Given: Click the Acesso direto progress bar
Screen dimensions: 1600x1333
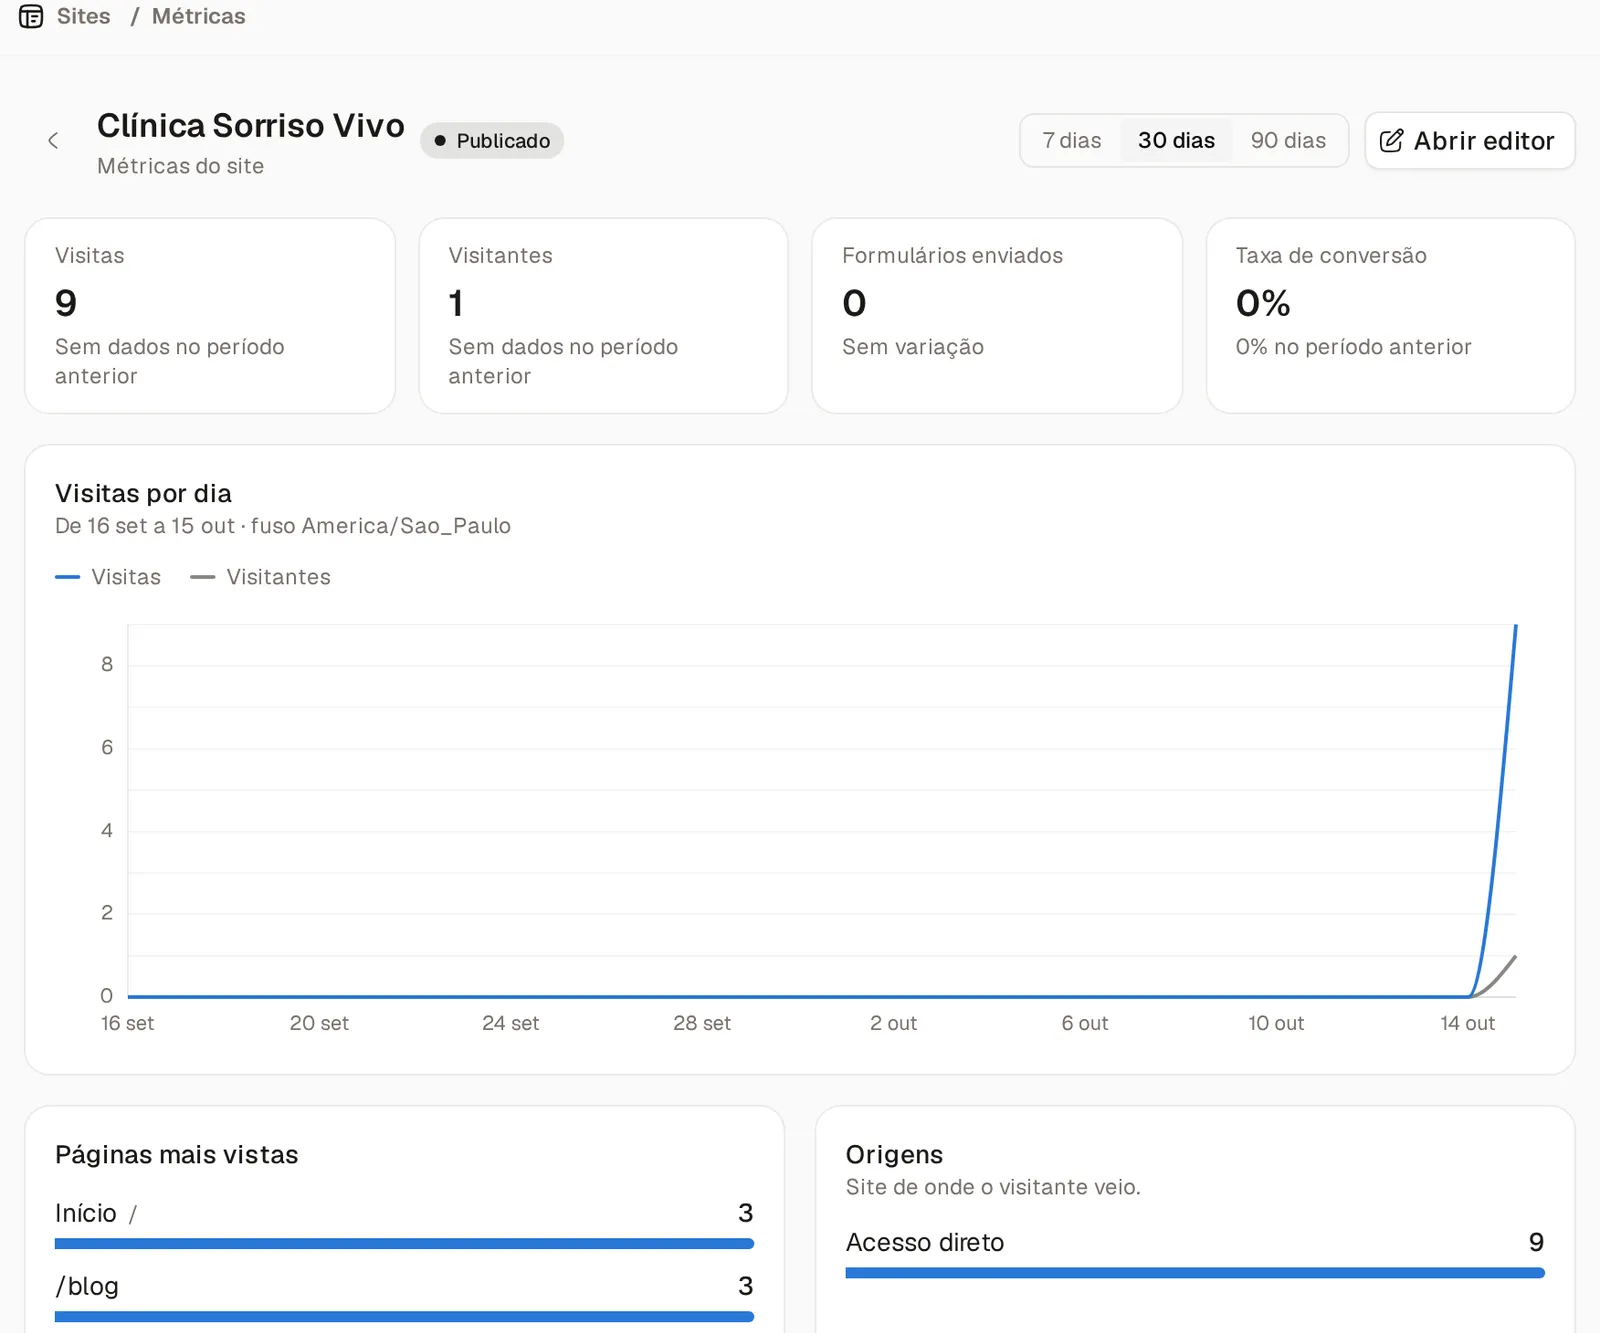Looking at the screenshot, I should [x=1195, y=1273].
